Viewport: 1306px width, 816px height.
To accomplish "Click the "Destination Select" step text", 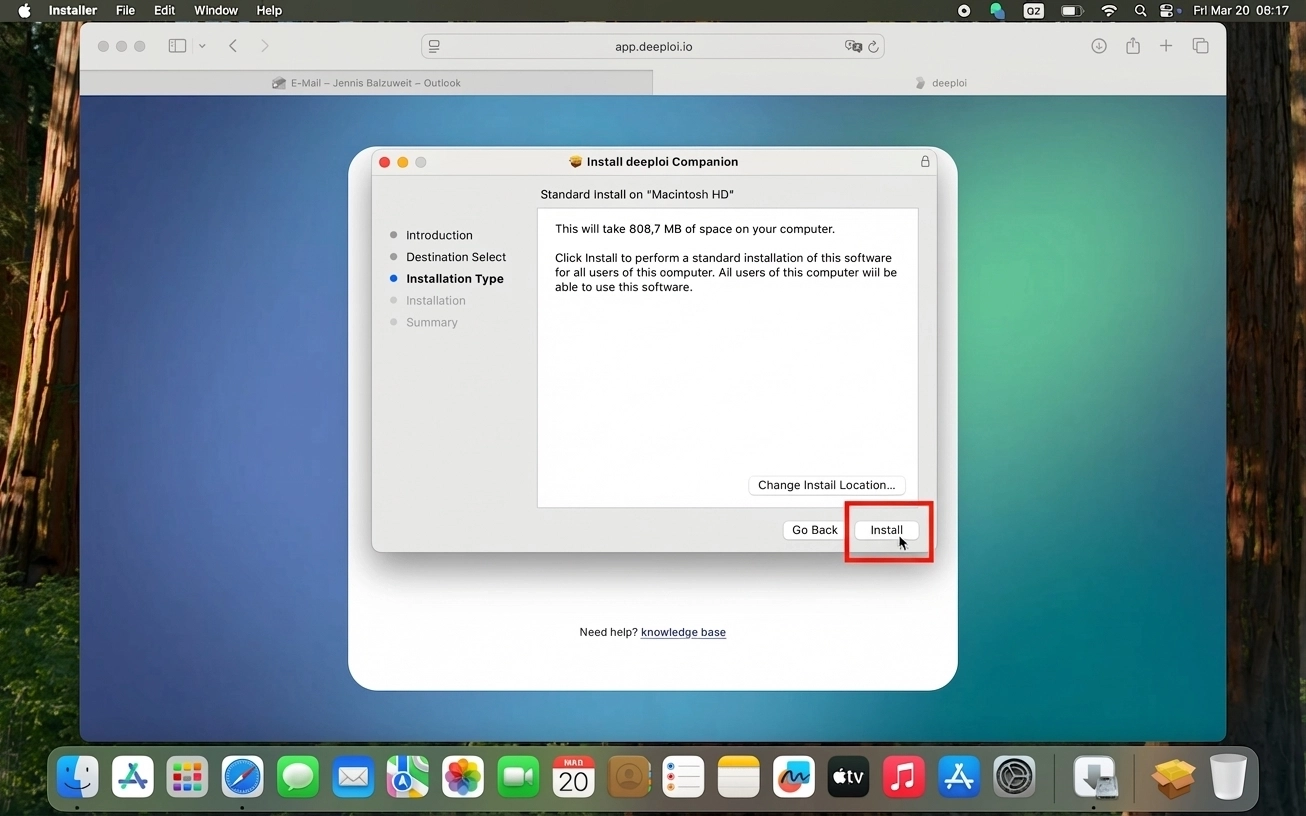I will coord(456,257).
